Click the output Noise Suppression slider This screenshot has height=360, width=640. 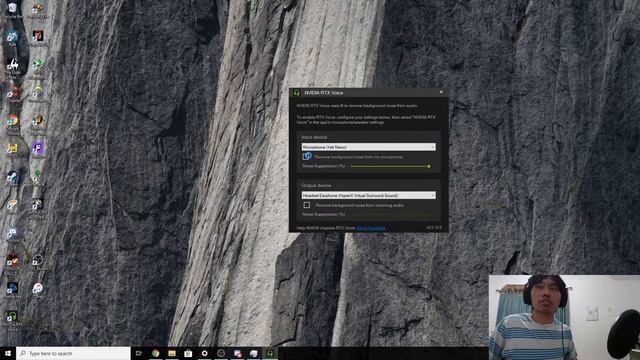point(390,214)
